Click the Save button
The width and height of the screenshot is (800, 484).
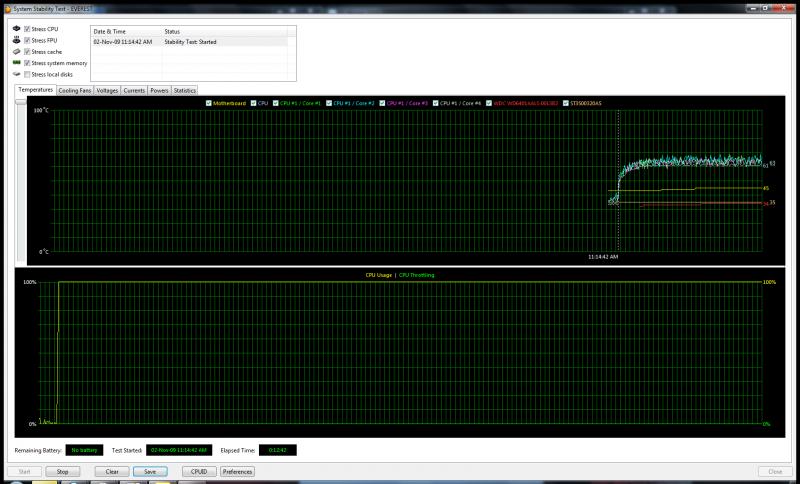point(150,472)
